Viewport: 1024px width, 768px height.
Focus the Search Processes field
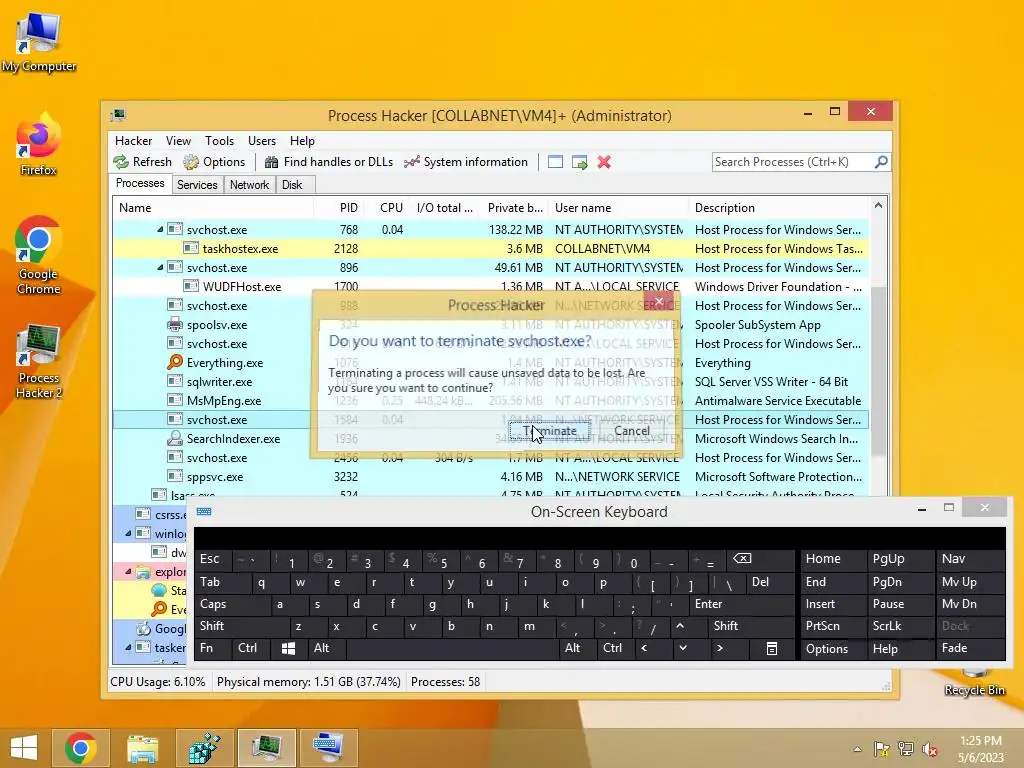[x=793, y=162]
